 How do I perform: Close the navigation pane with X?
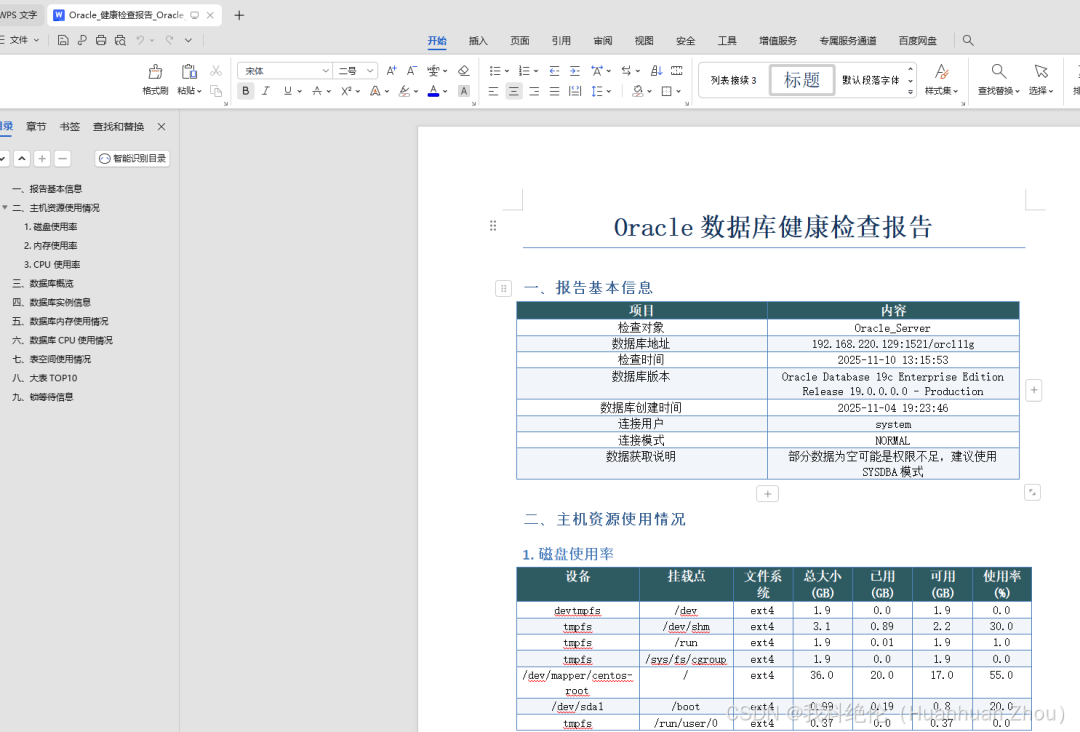161,127
